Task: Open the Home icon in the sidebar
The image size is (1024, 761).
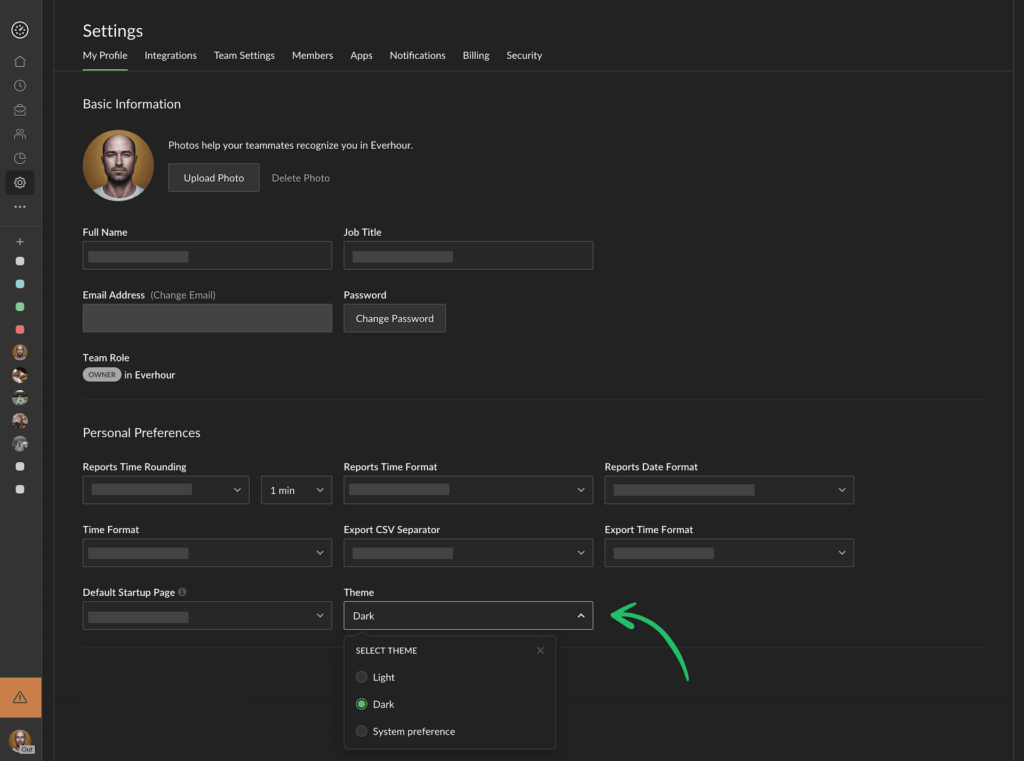Action: [x=20, y=62]
